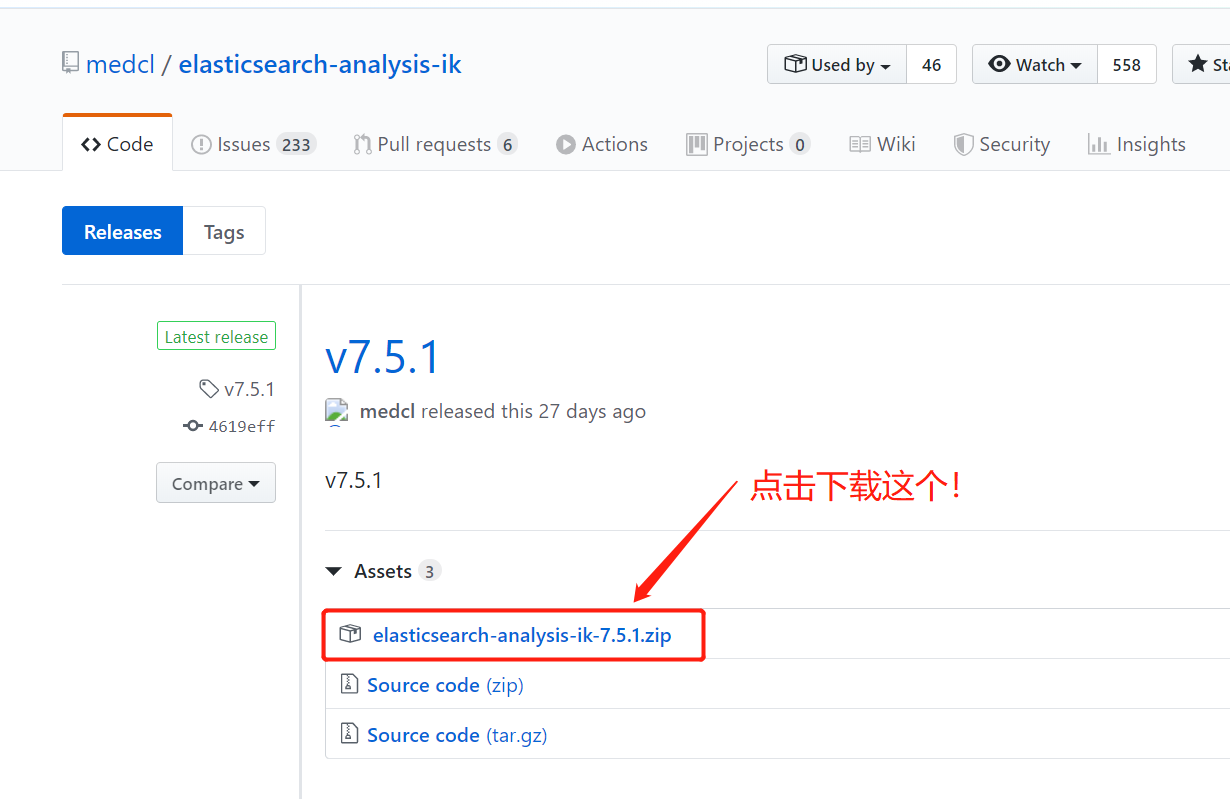The width and height of the screenshot is (1230, 799).
Task: Click the exclamation icon on the Issues tab
Action: click(199, 143)
